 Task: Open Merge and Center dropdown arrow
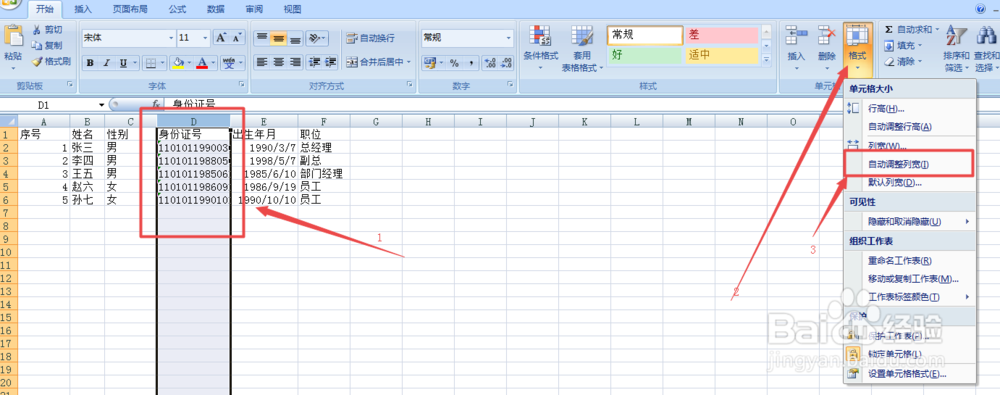[x=408, y=63]
